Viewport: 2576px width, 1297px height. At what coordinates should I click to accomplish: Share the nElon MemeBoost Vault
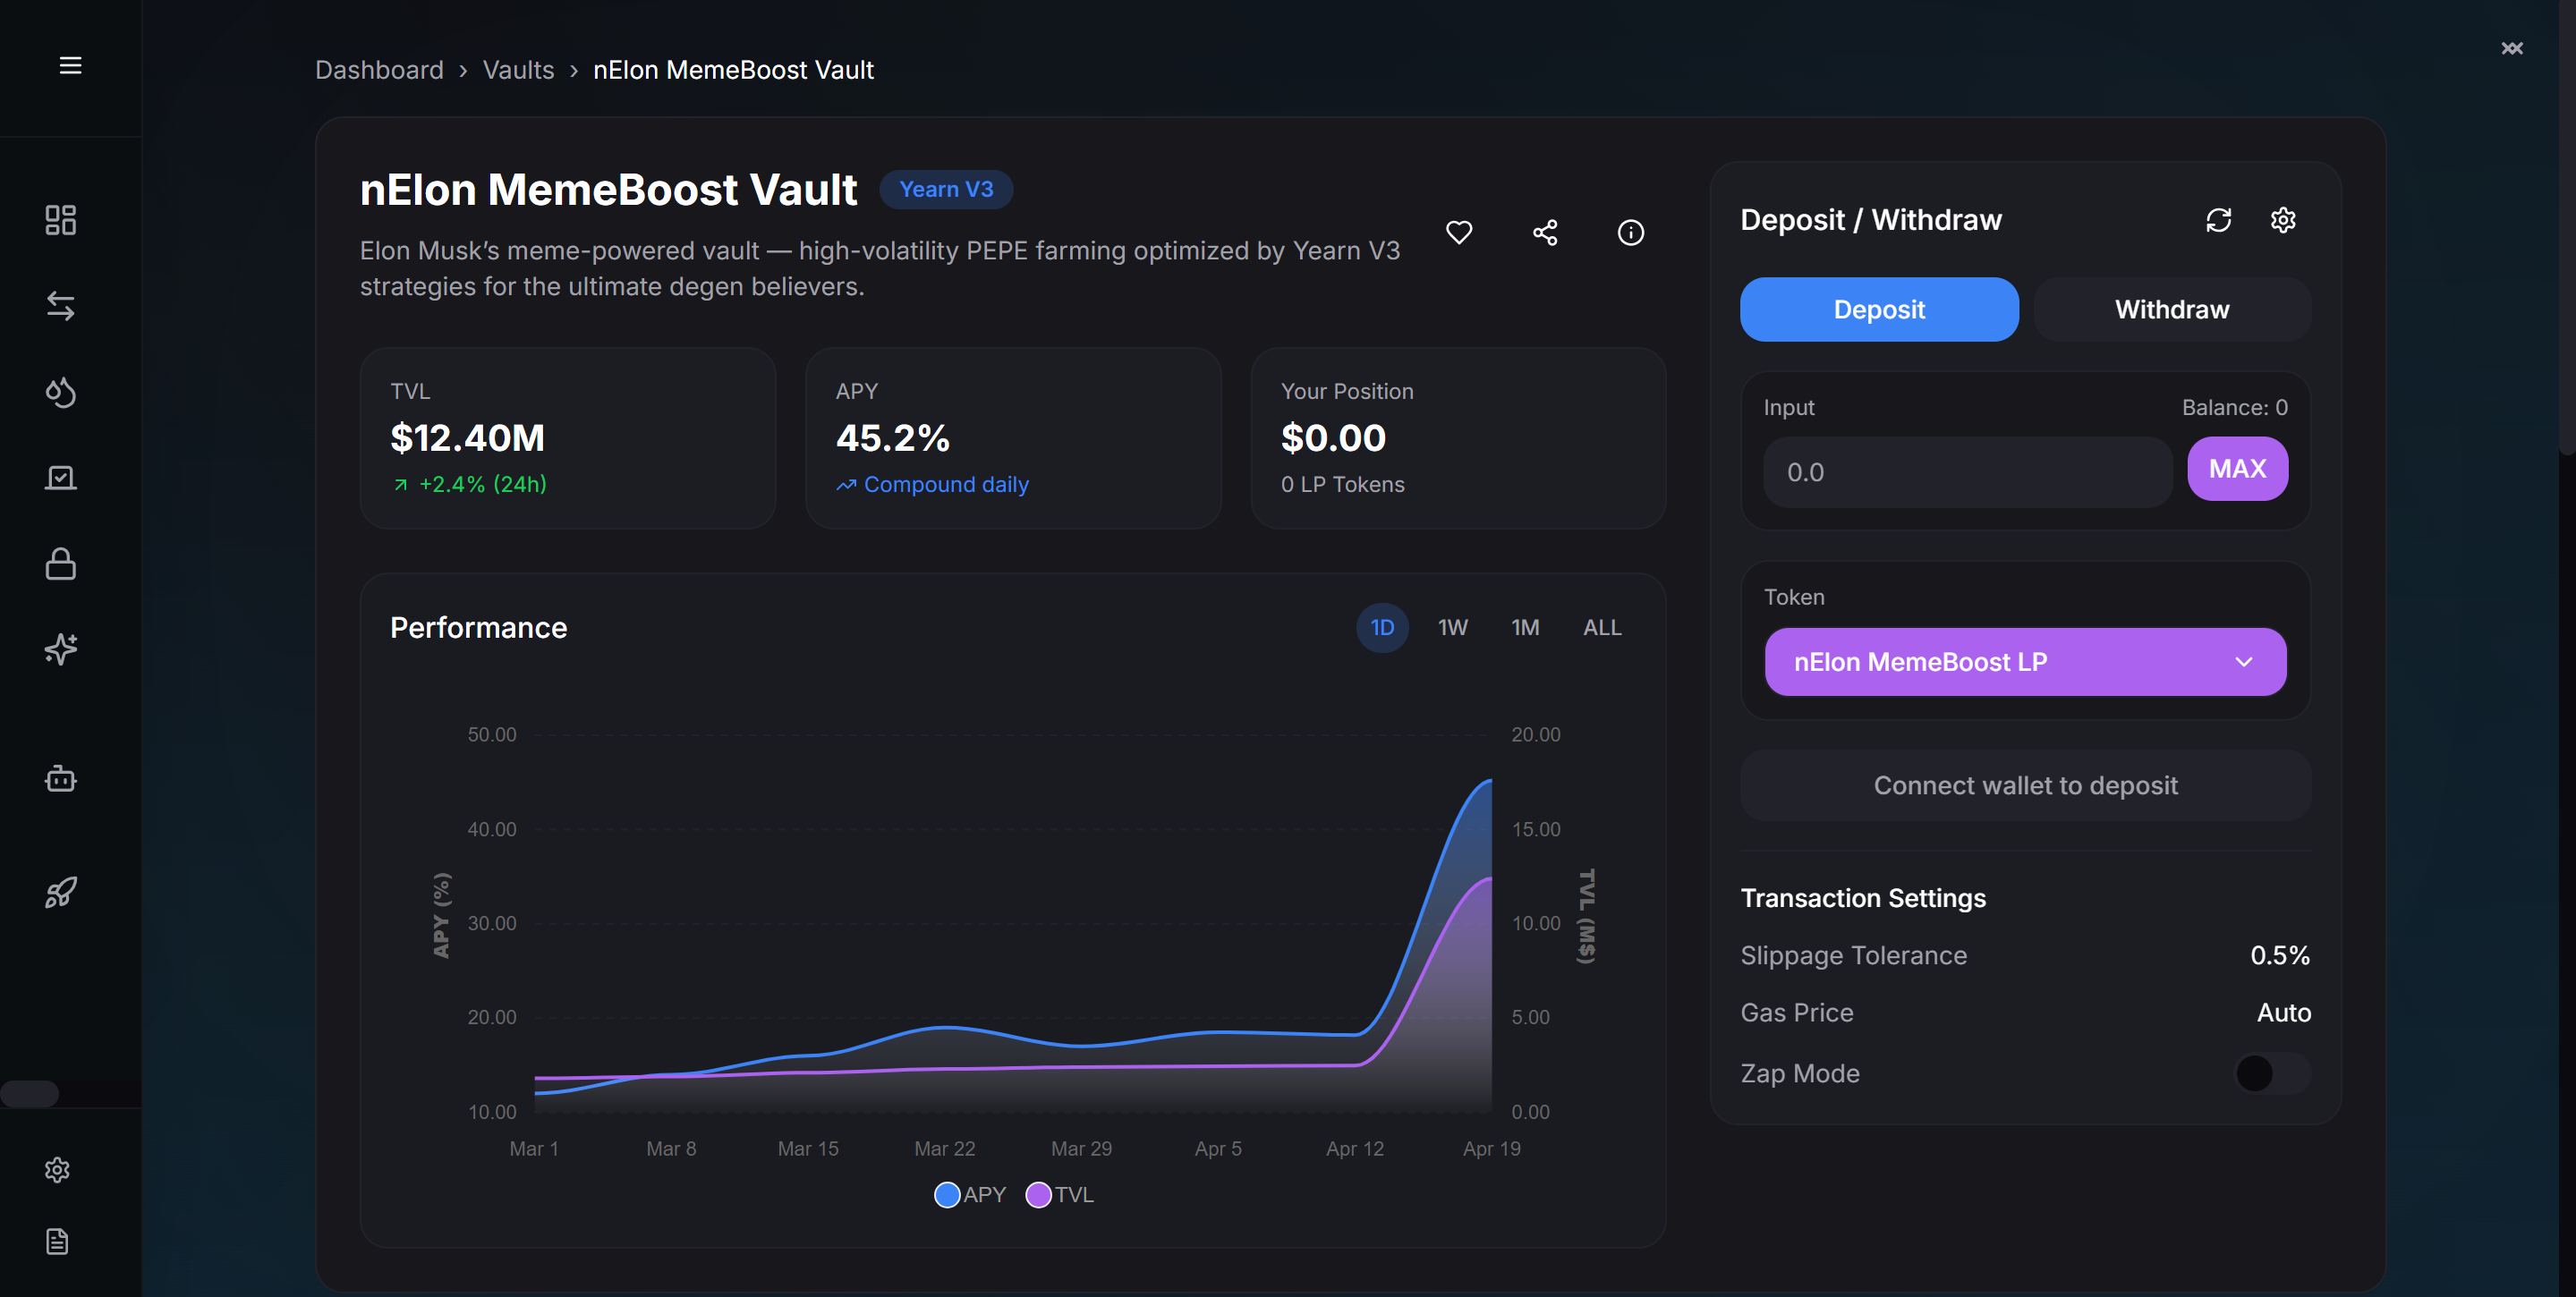click(x=1545, y=232)
